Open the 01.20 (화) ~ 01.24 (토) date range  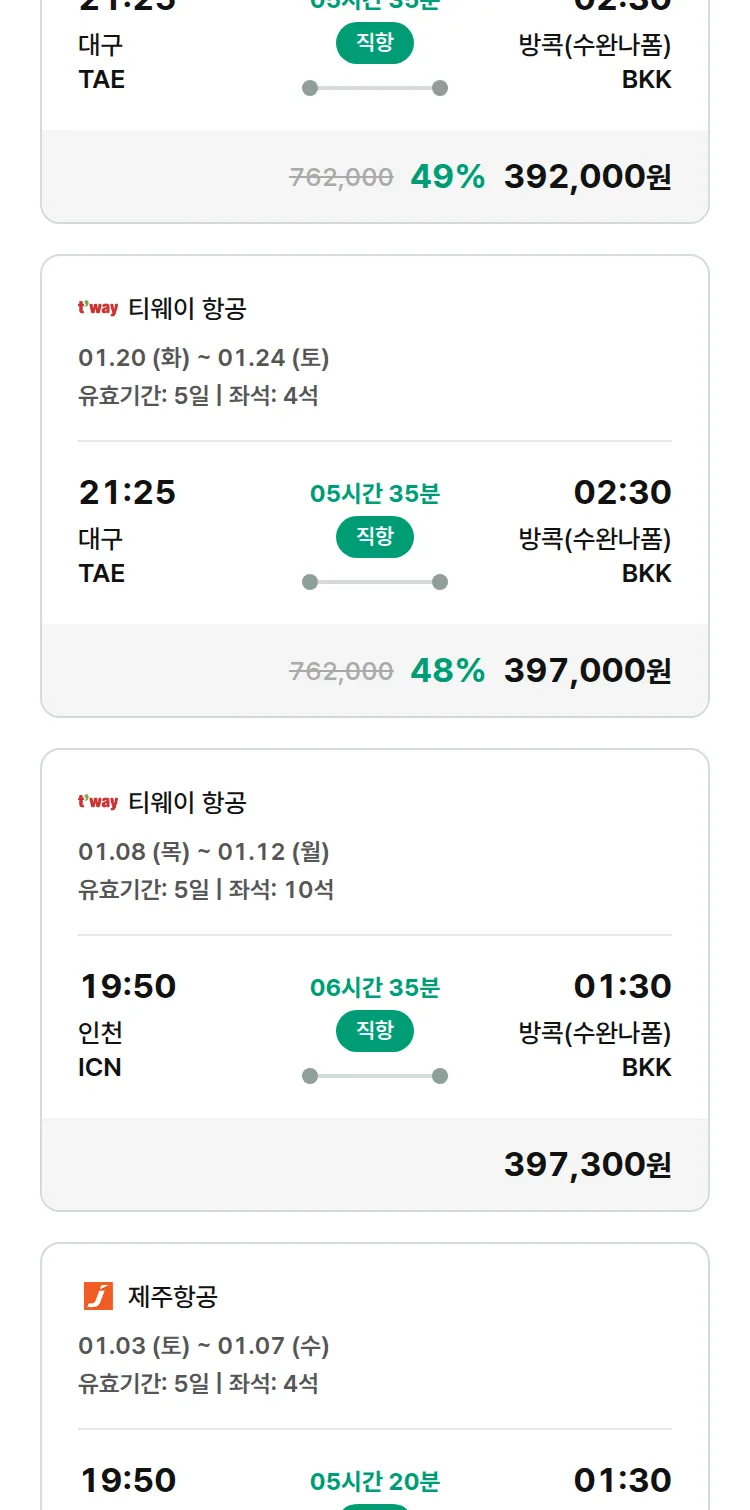(204, 358)
